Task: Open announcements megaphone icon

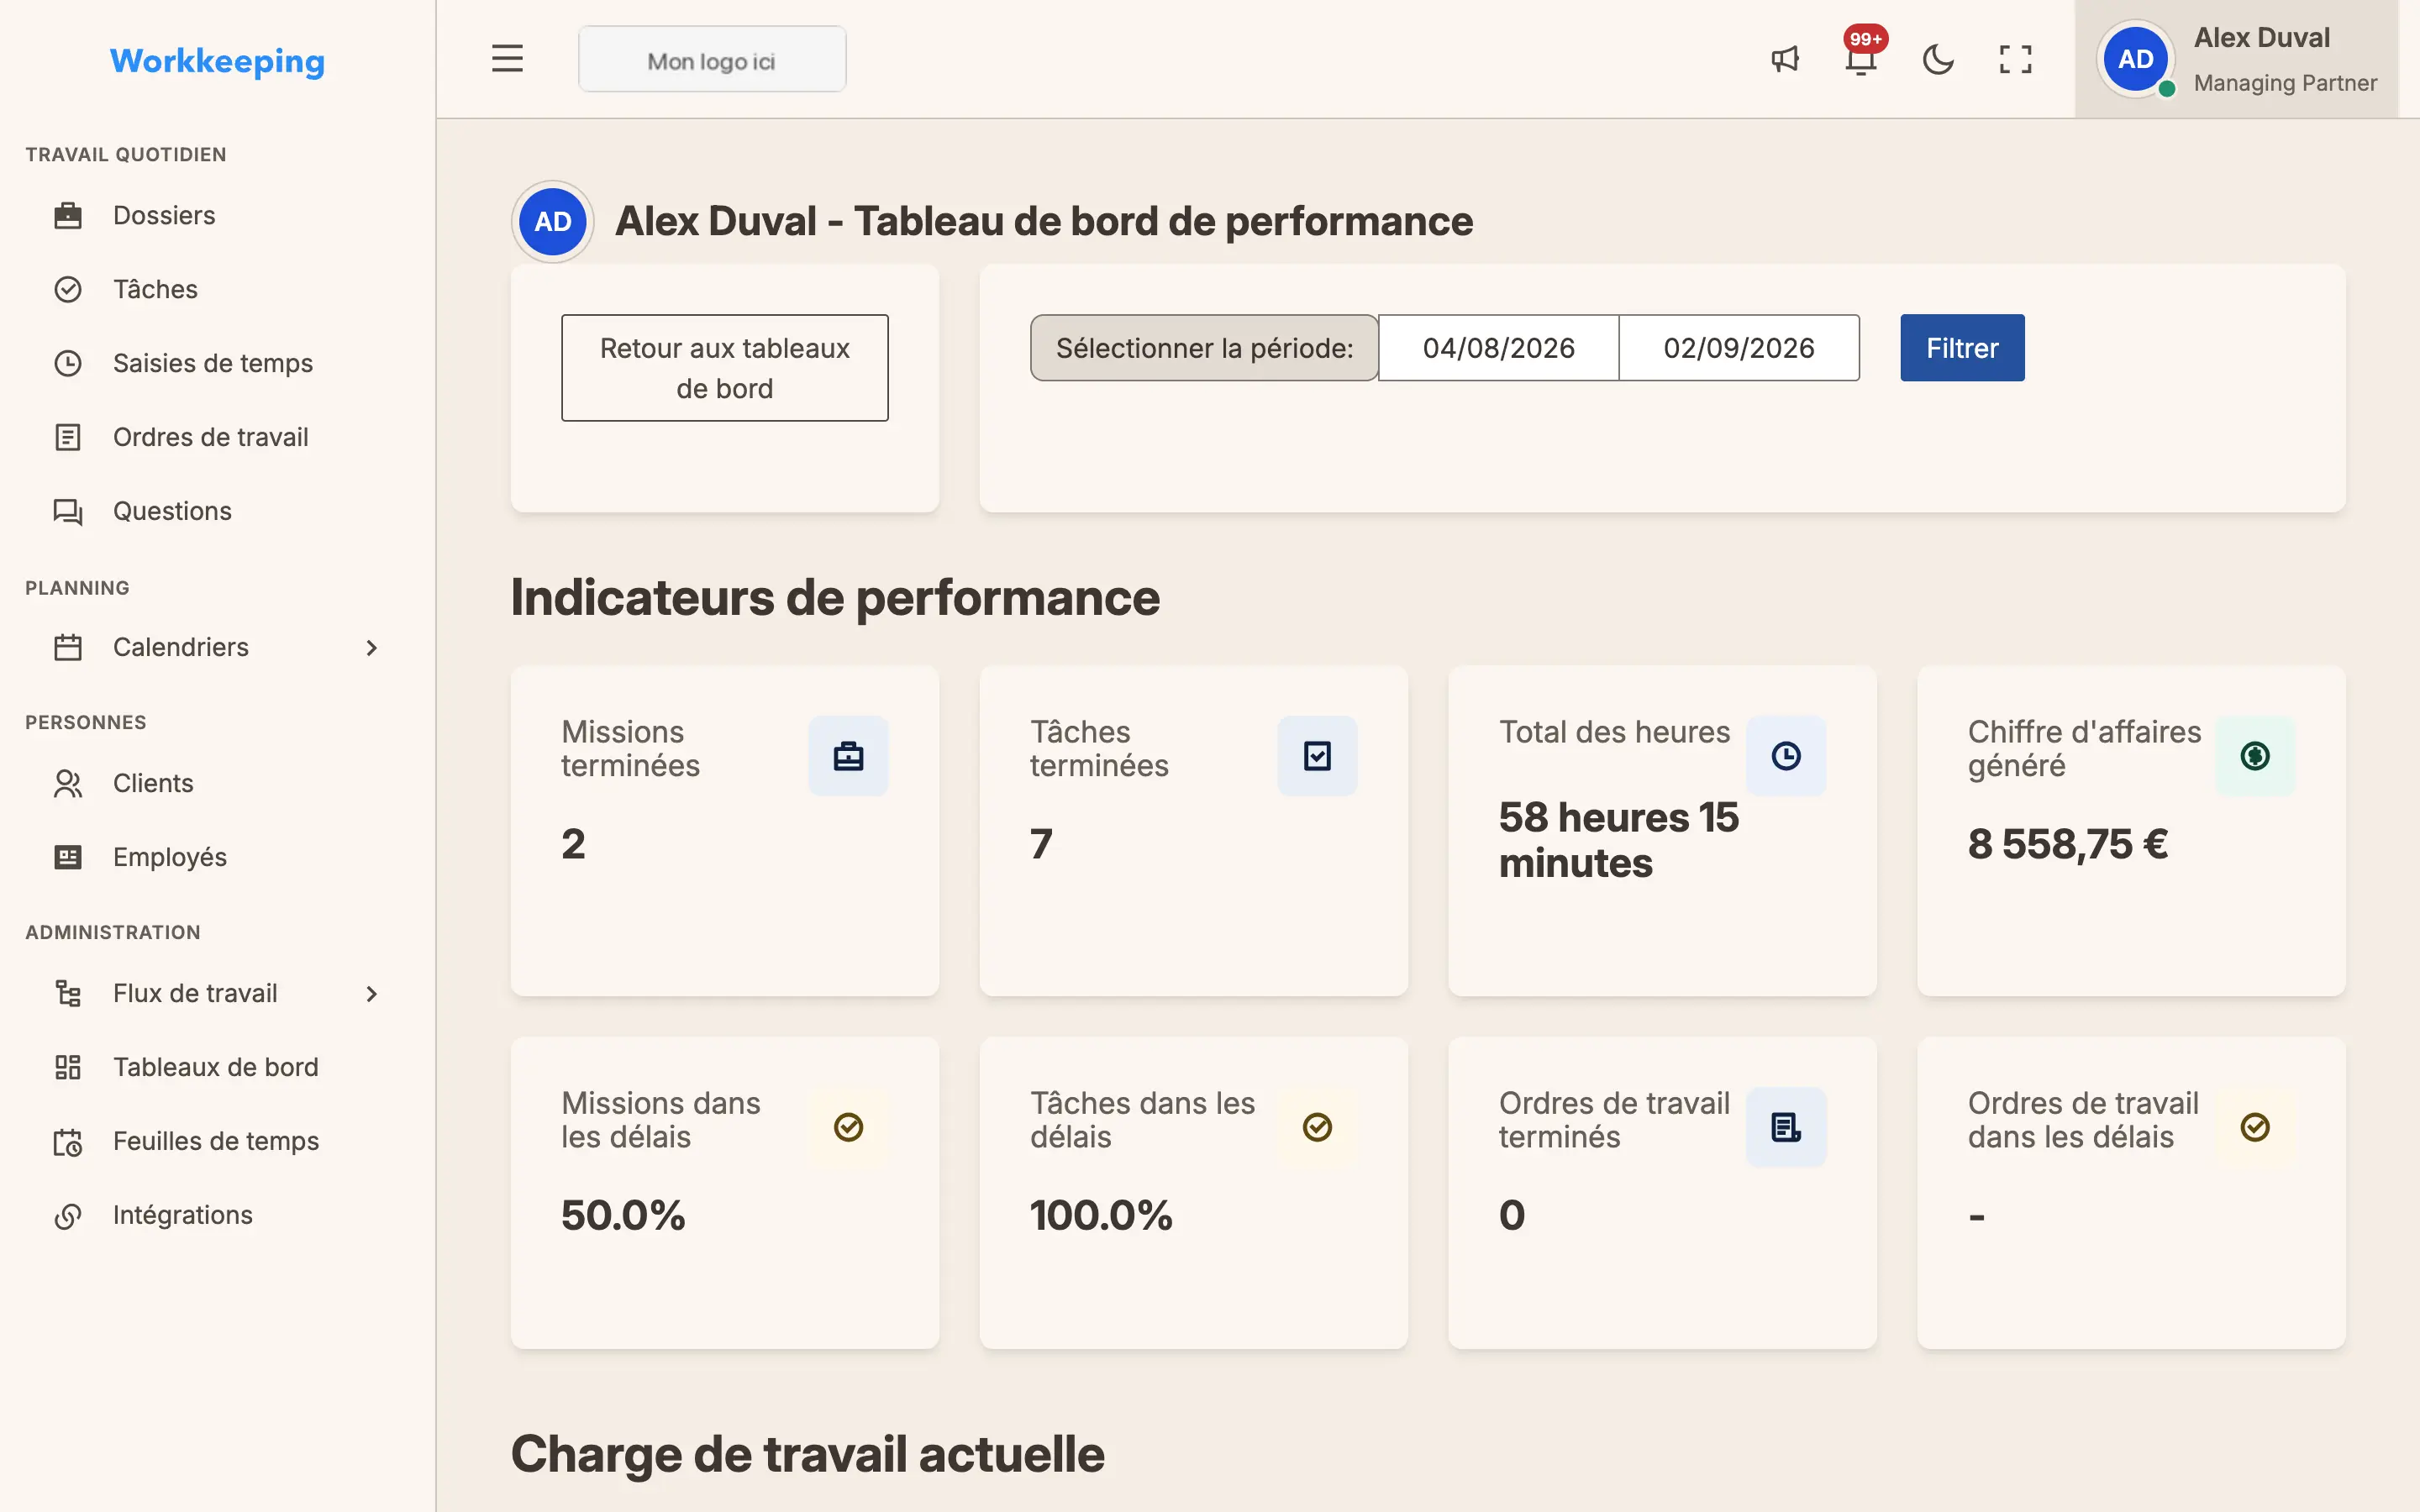Action: [1785, 59]
